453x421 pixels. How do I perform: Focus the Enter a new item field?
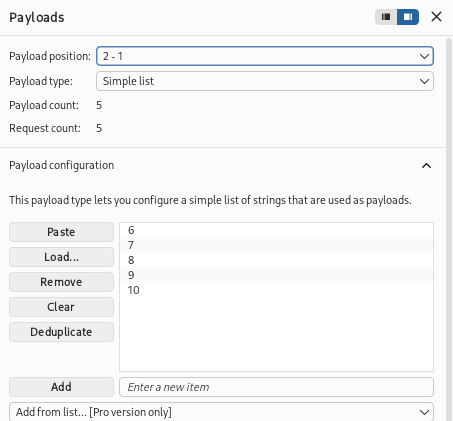tap(276, 387)
